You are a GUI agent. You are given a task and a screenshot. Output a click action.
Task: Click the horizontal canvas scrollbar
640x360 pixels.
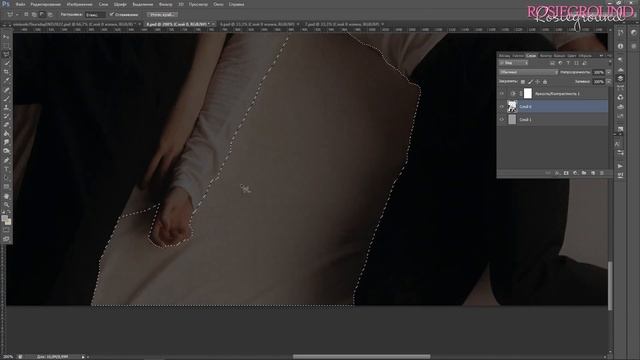361,357
